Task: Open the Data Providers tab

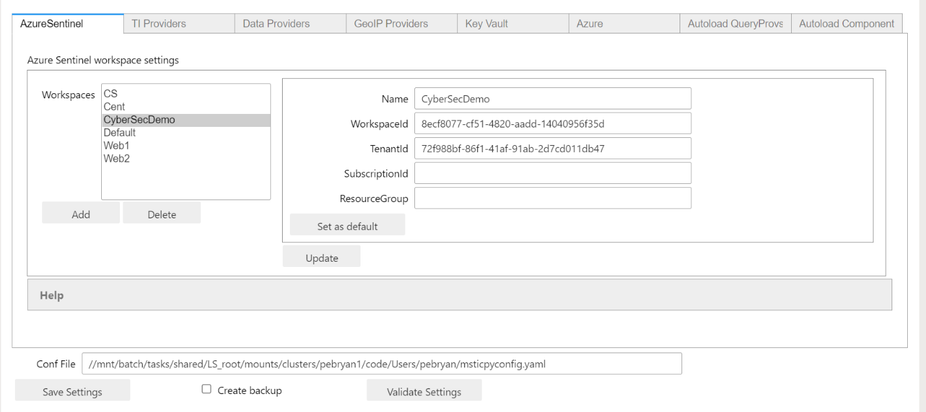Action: coord(290,24)
